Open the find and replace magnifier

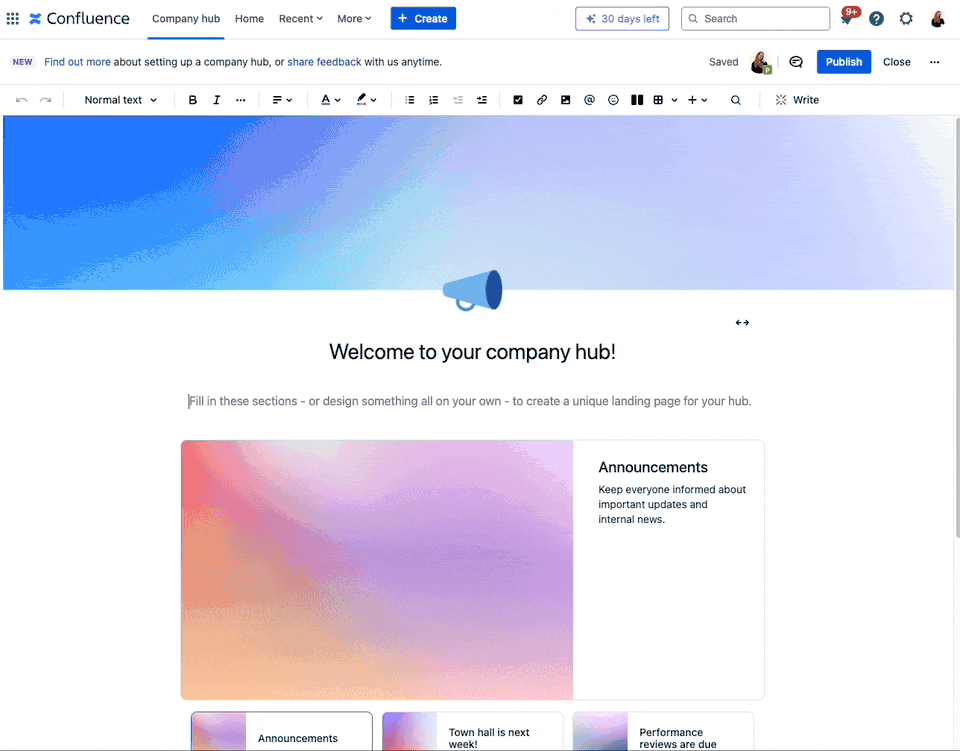pyautogui.click(x=735, y=100)
